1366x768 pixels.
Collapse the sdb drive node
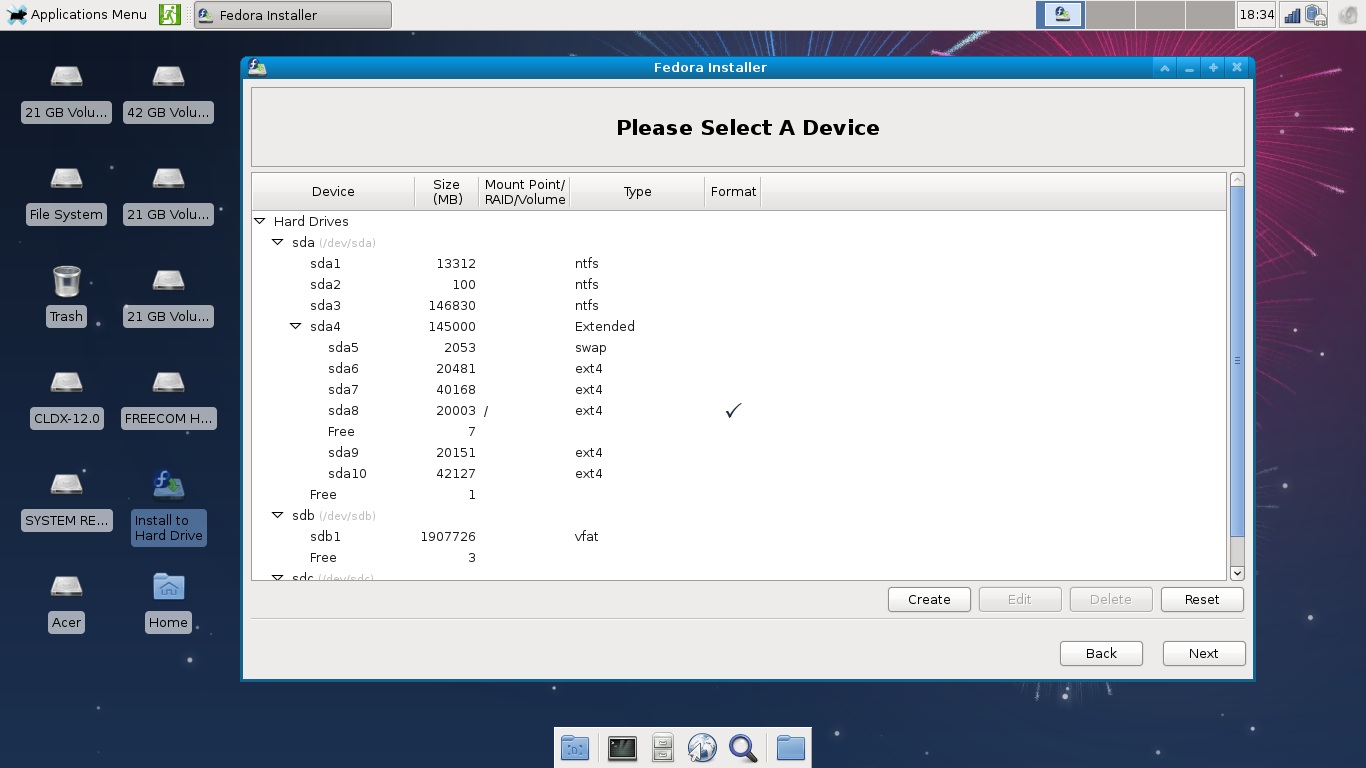278,515
